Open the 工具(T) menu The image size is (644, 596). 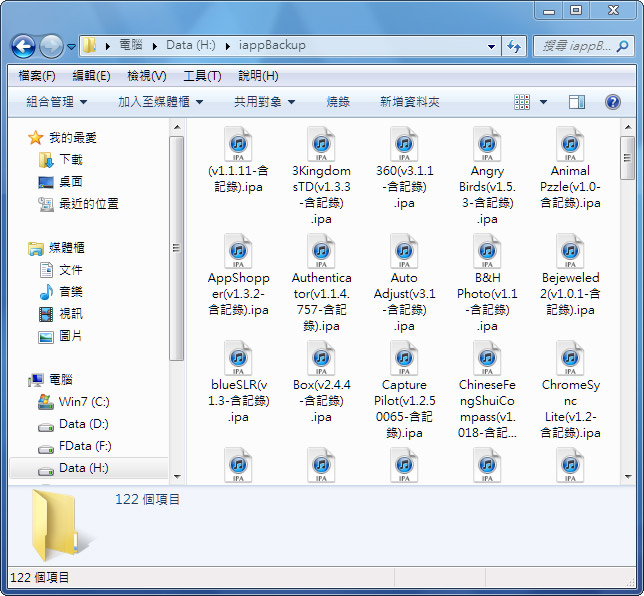tap(202, 76)
